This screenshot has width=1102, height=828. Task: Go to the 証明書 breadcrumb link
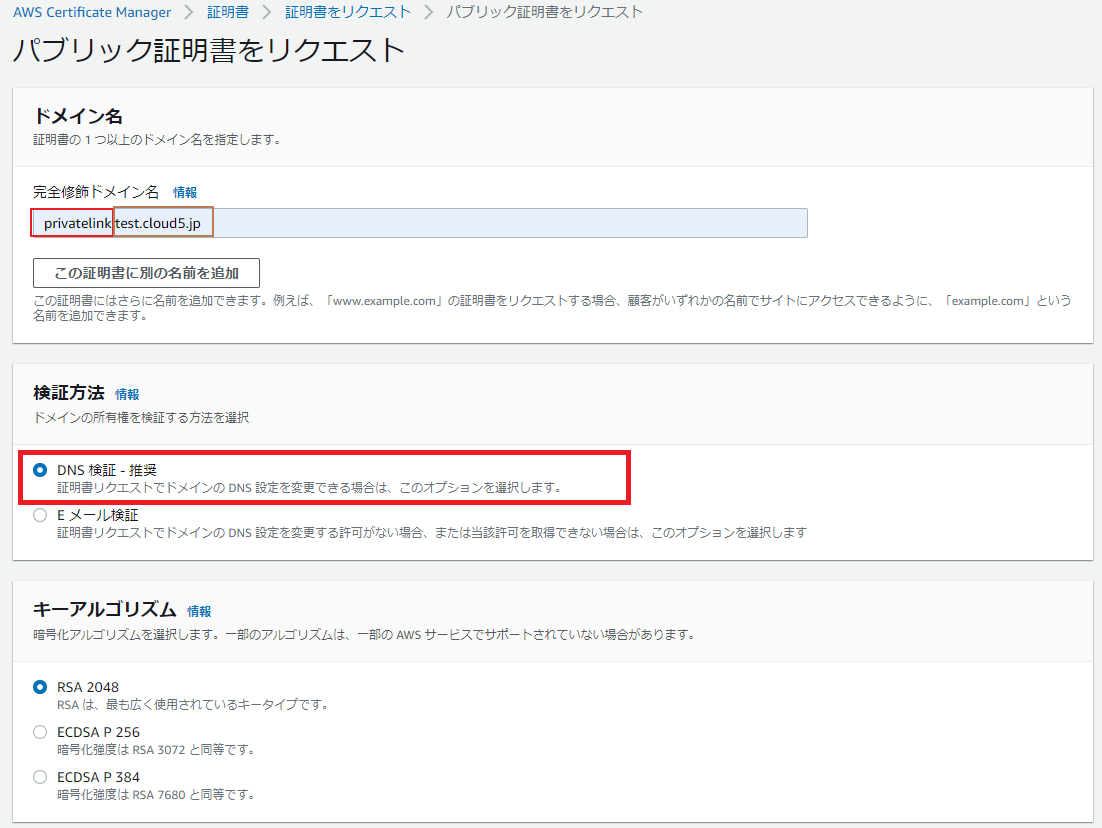click(x=228, y=12)
